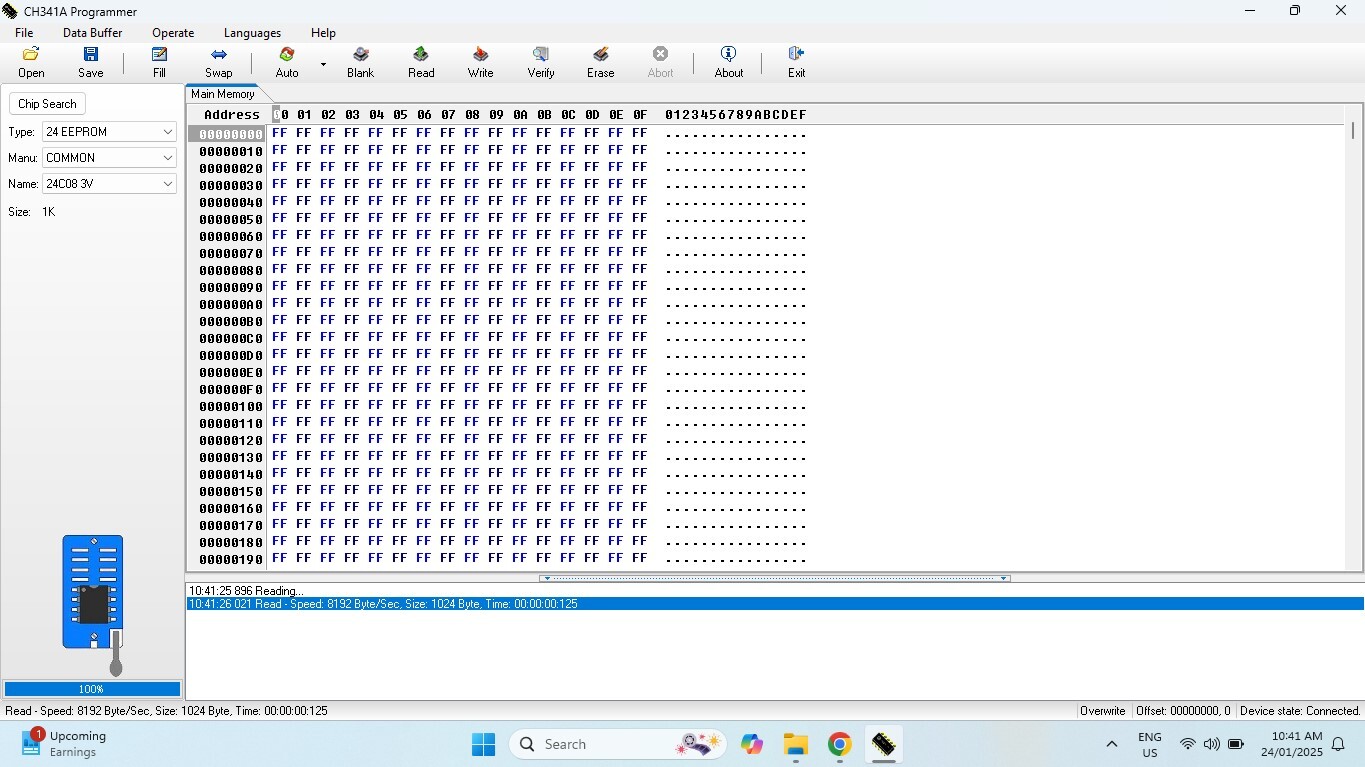Click the Device state Connected status
The width and height of the screenshot is (1365, 767).
(1300, 711)
